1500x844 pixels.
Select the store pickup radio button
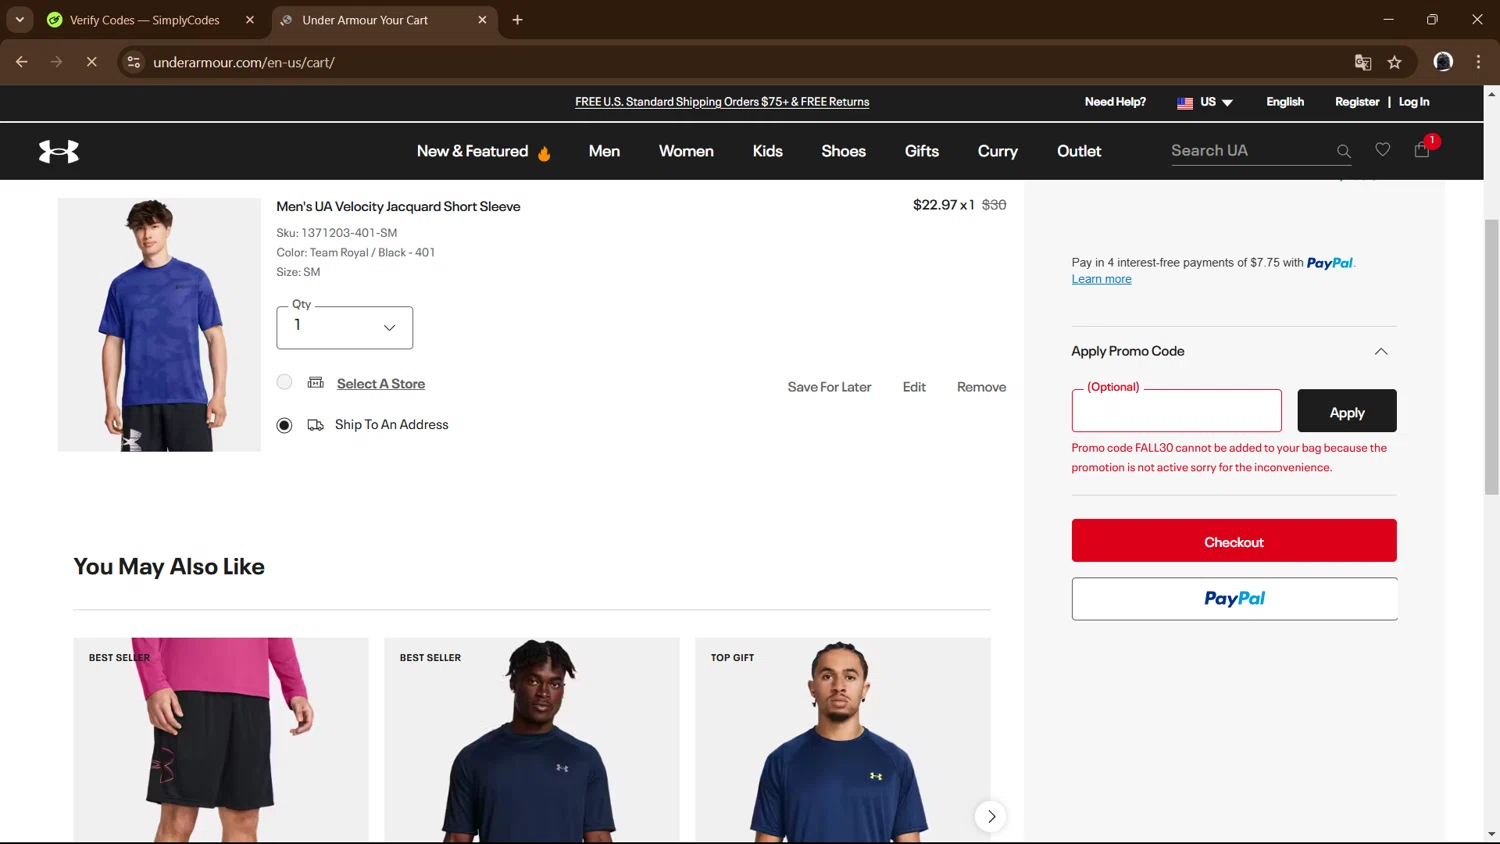click(285, 382)
